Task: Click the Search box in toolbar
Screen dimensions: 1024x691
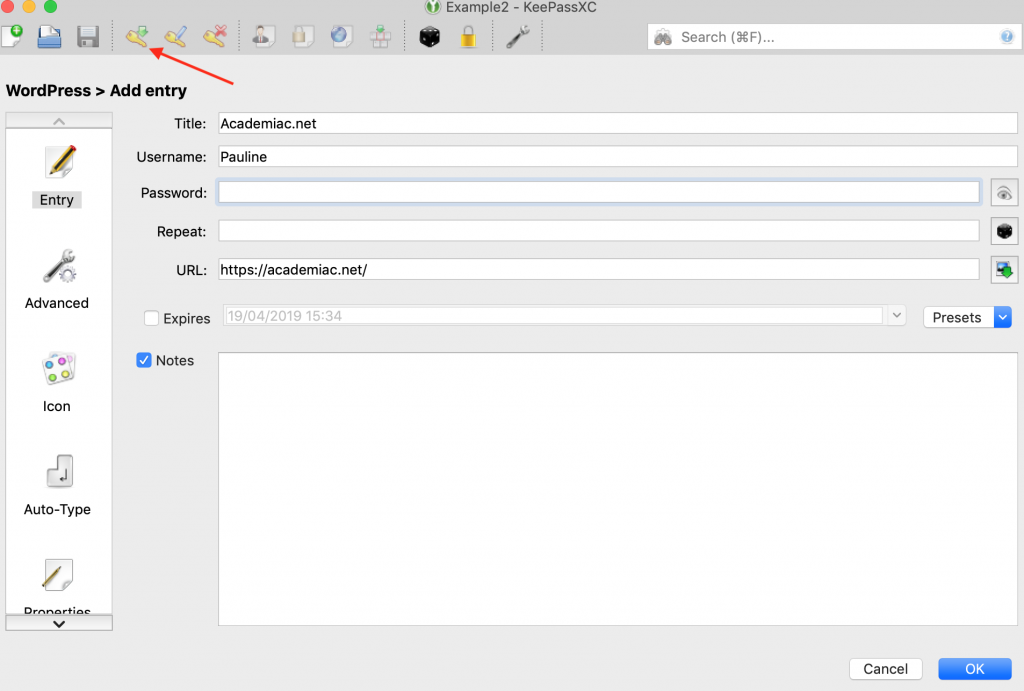Action: pos(834,37)
